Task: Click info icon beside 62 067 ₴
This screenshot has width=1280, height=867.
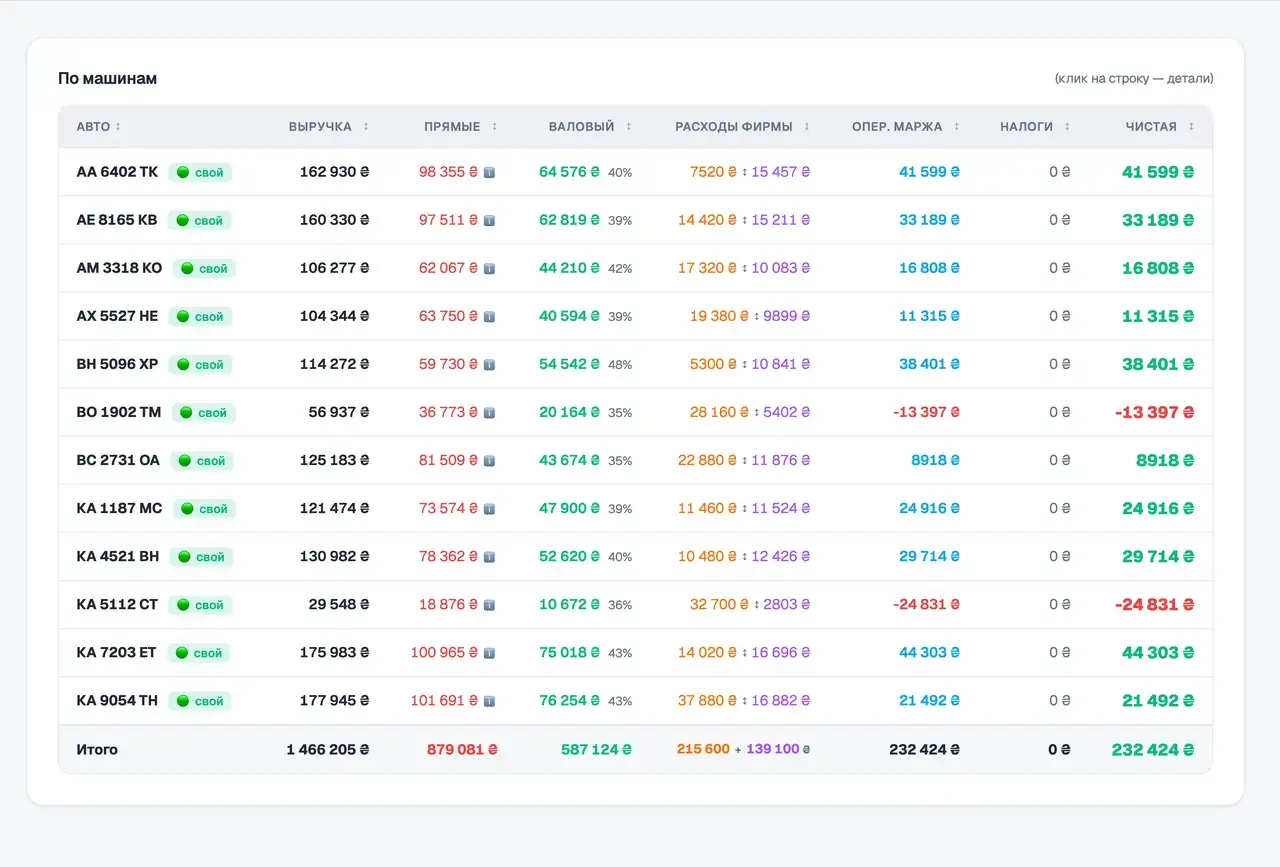Action: (489, 268)
